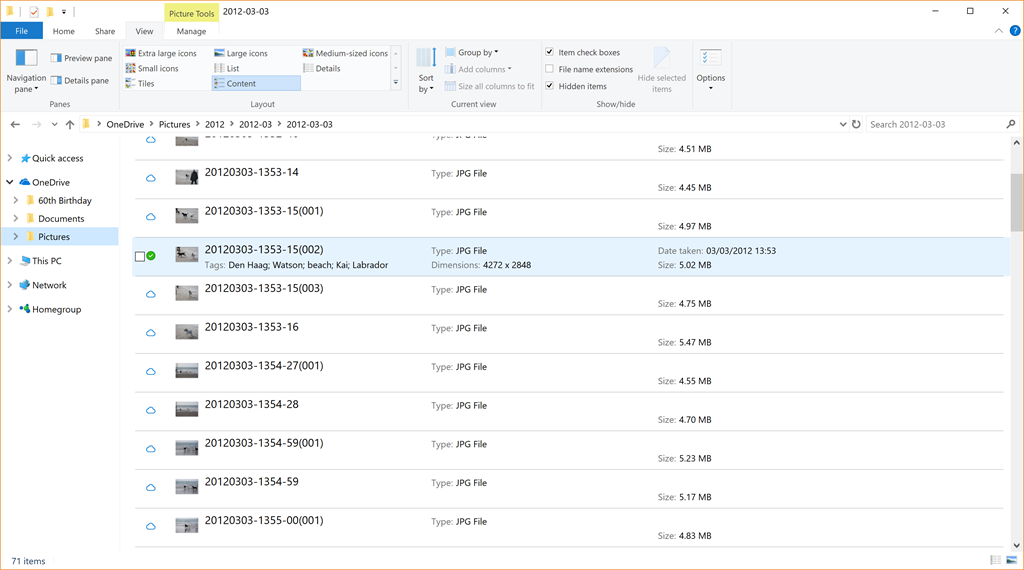Open the Group by dropdown
Screen dimensions: 1024x570
coord(477,52)
